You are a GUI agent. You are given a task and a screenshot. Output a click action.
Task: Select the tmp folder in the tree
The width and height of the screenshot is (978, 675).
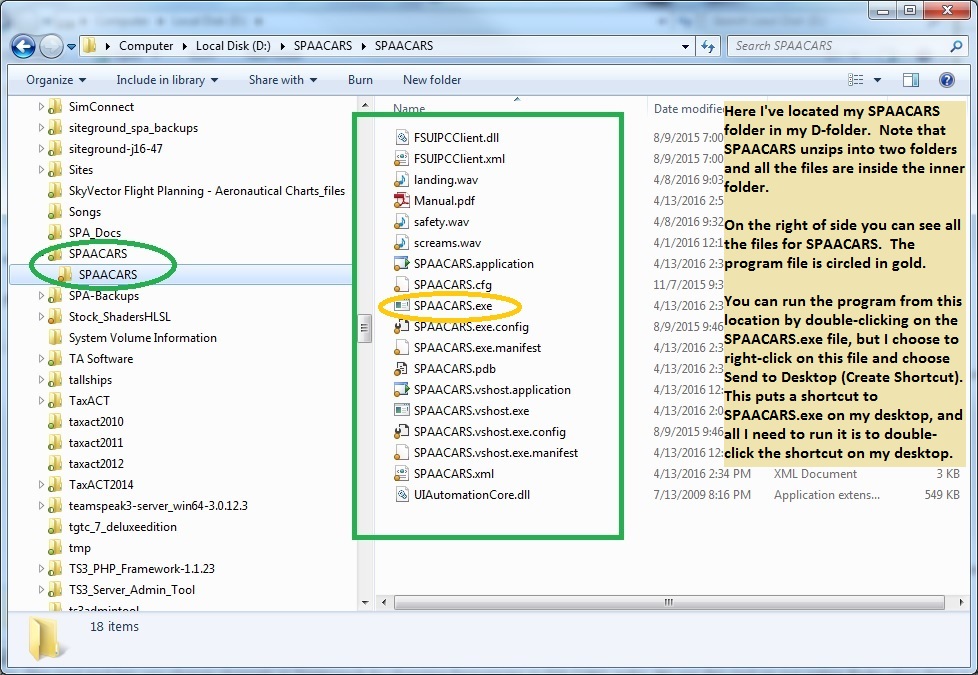(79, 548)
